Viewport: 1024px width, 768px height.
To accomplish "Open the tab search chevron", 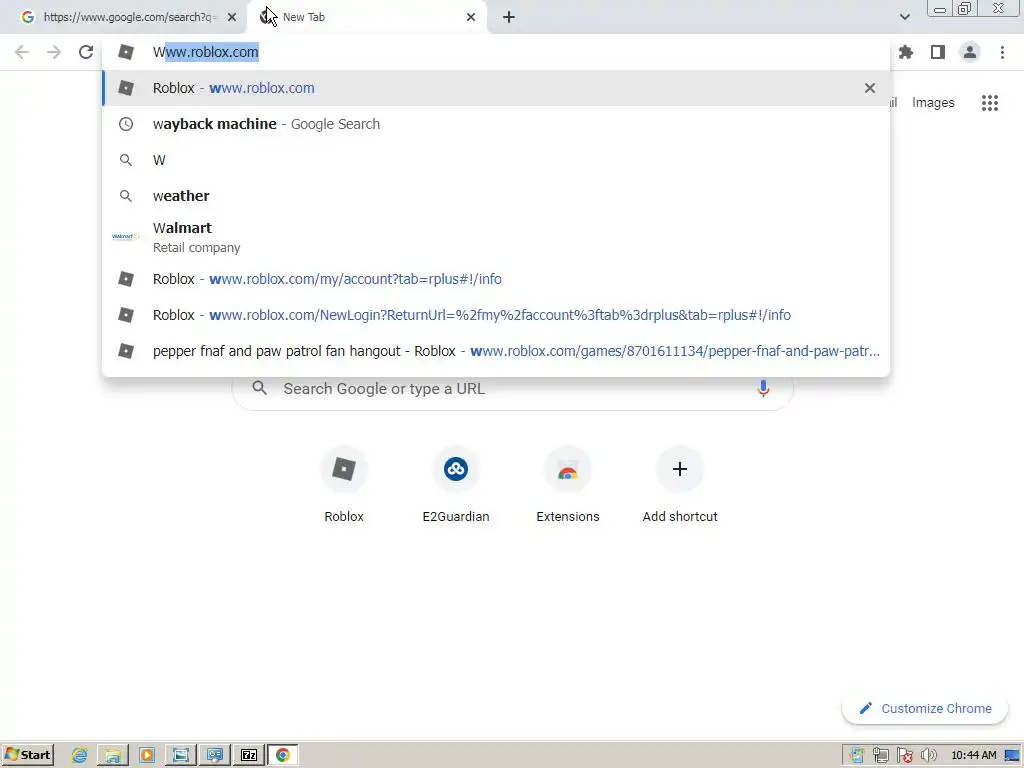I will coord(904,17).
